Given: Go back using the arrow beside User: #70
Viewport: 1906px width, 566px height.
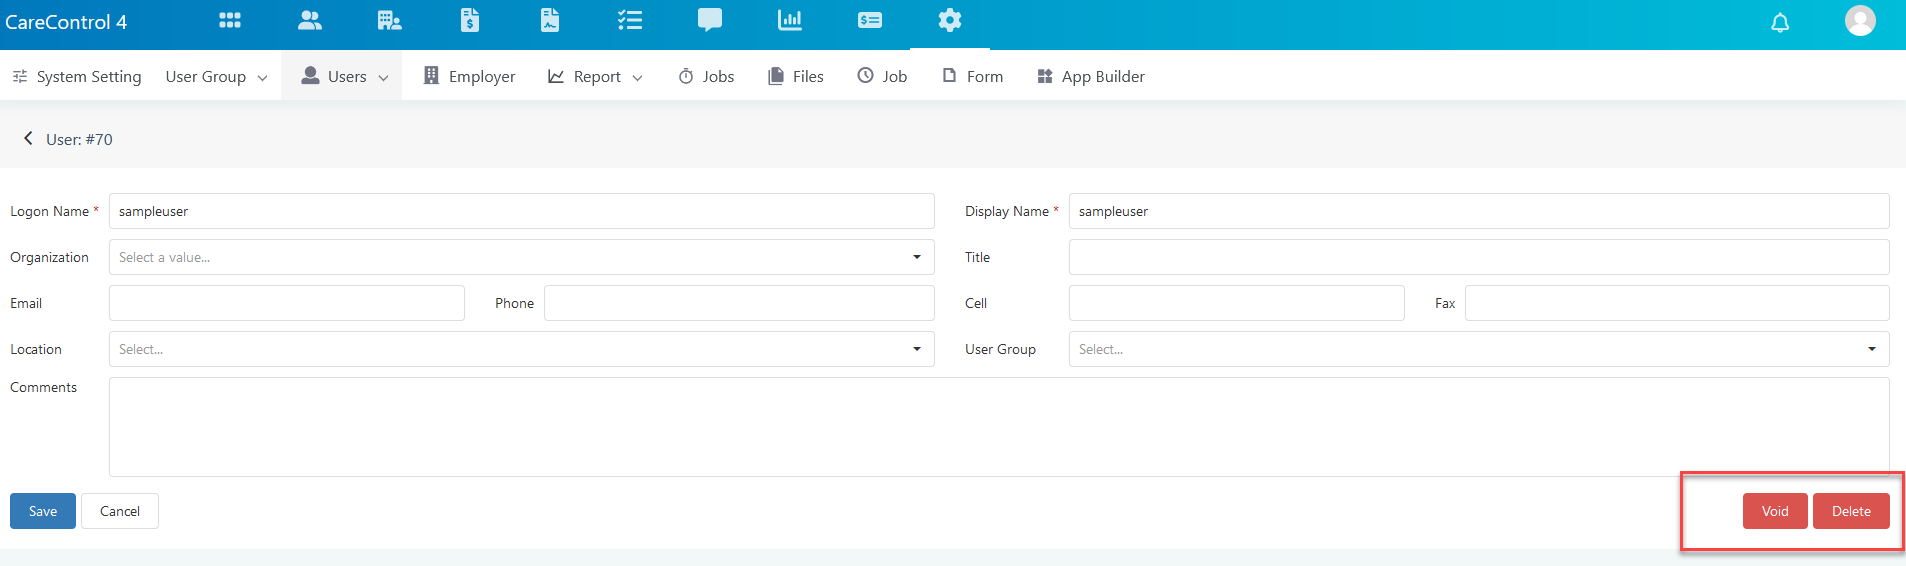Looking at the screenshot, I should click(x=28, y=139).
